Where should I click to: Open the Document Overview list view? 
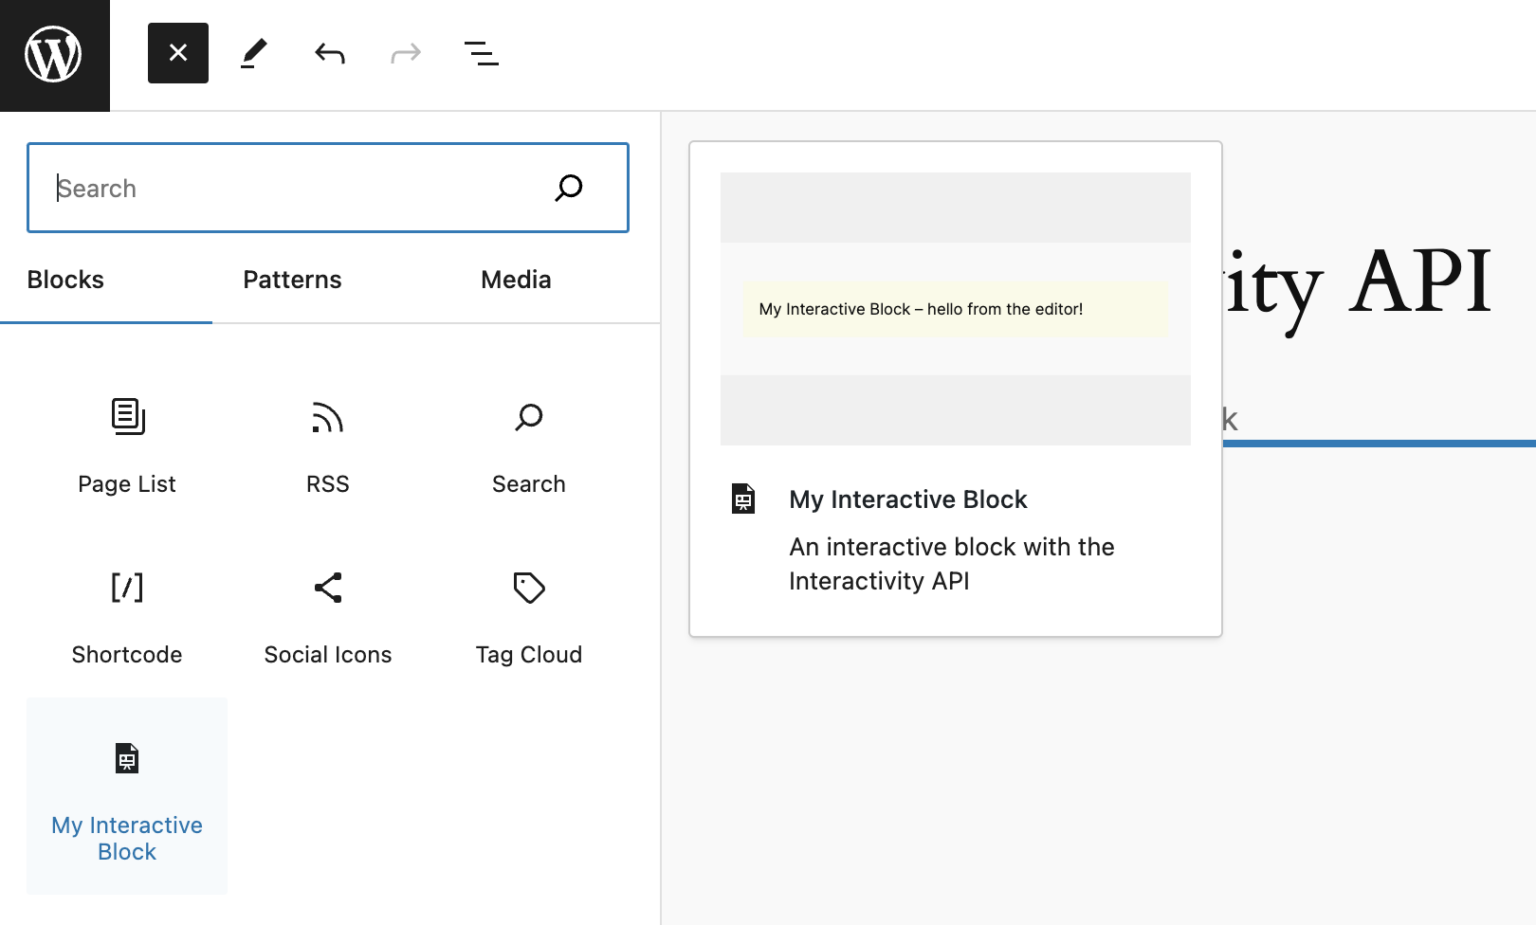(481, 53)
